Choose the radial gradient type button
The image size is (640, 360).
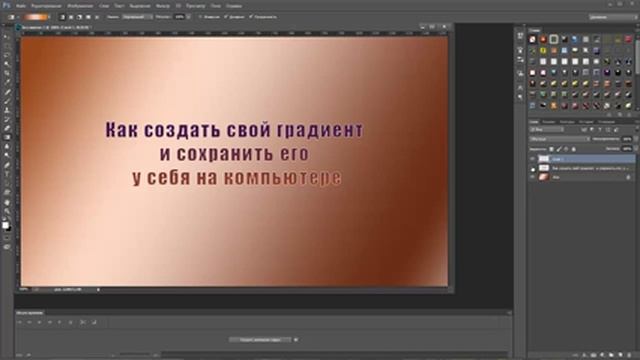pyautogui.click(x=71, y=17)
